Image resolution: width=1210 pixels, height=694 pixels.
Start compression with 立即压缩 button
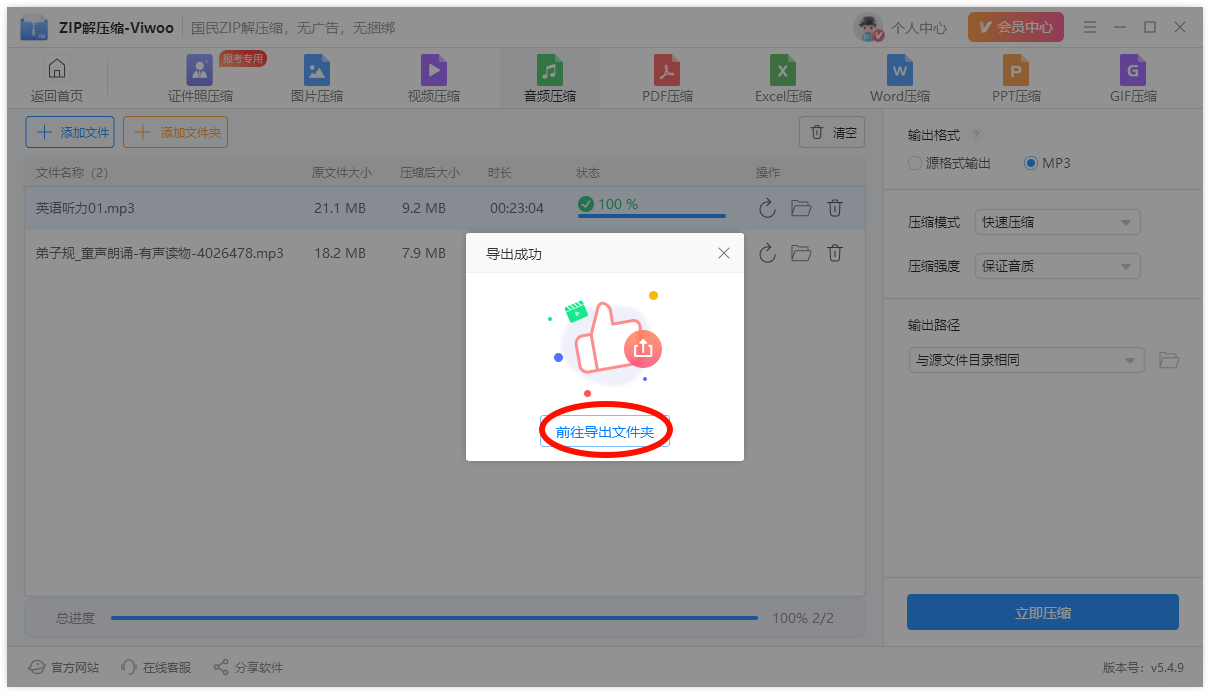(x=1043, y=613)
